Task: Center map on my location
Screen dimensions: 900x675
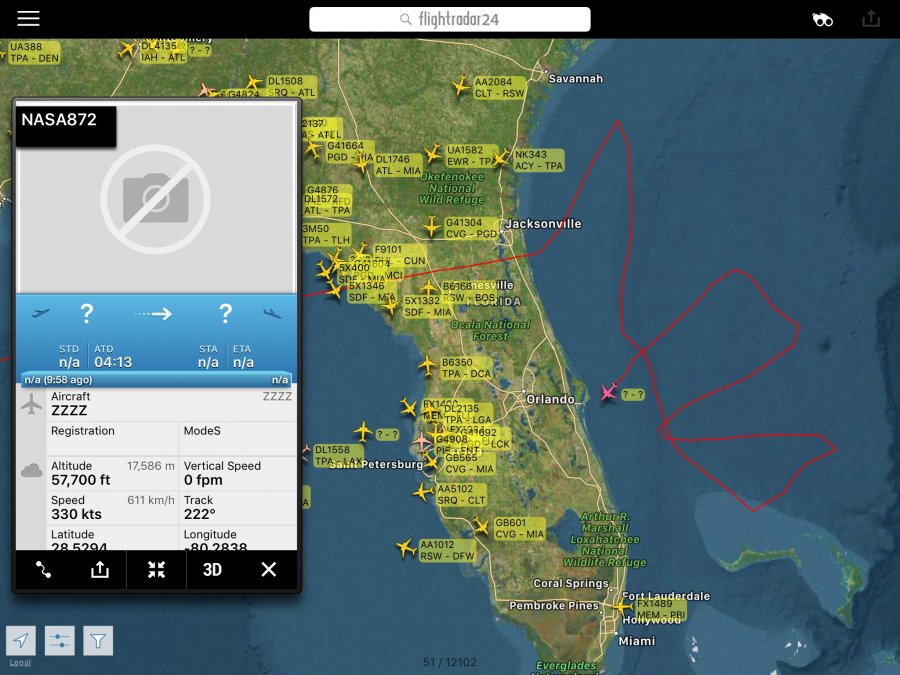Action: [x=21, y=641]
